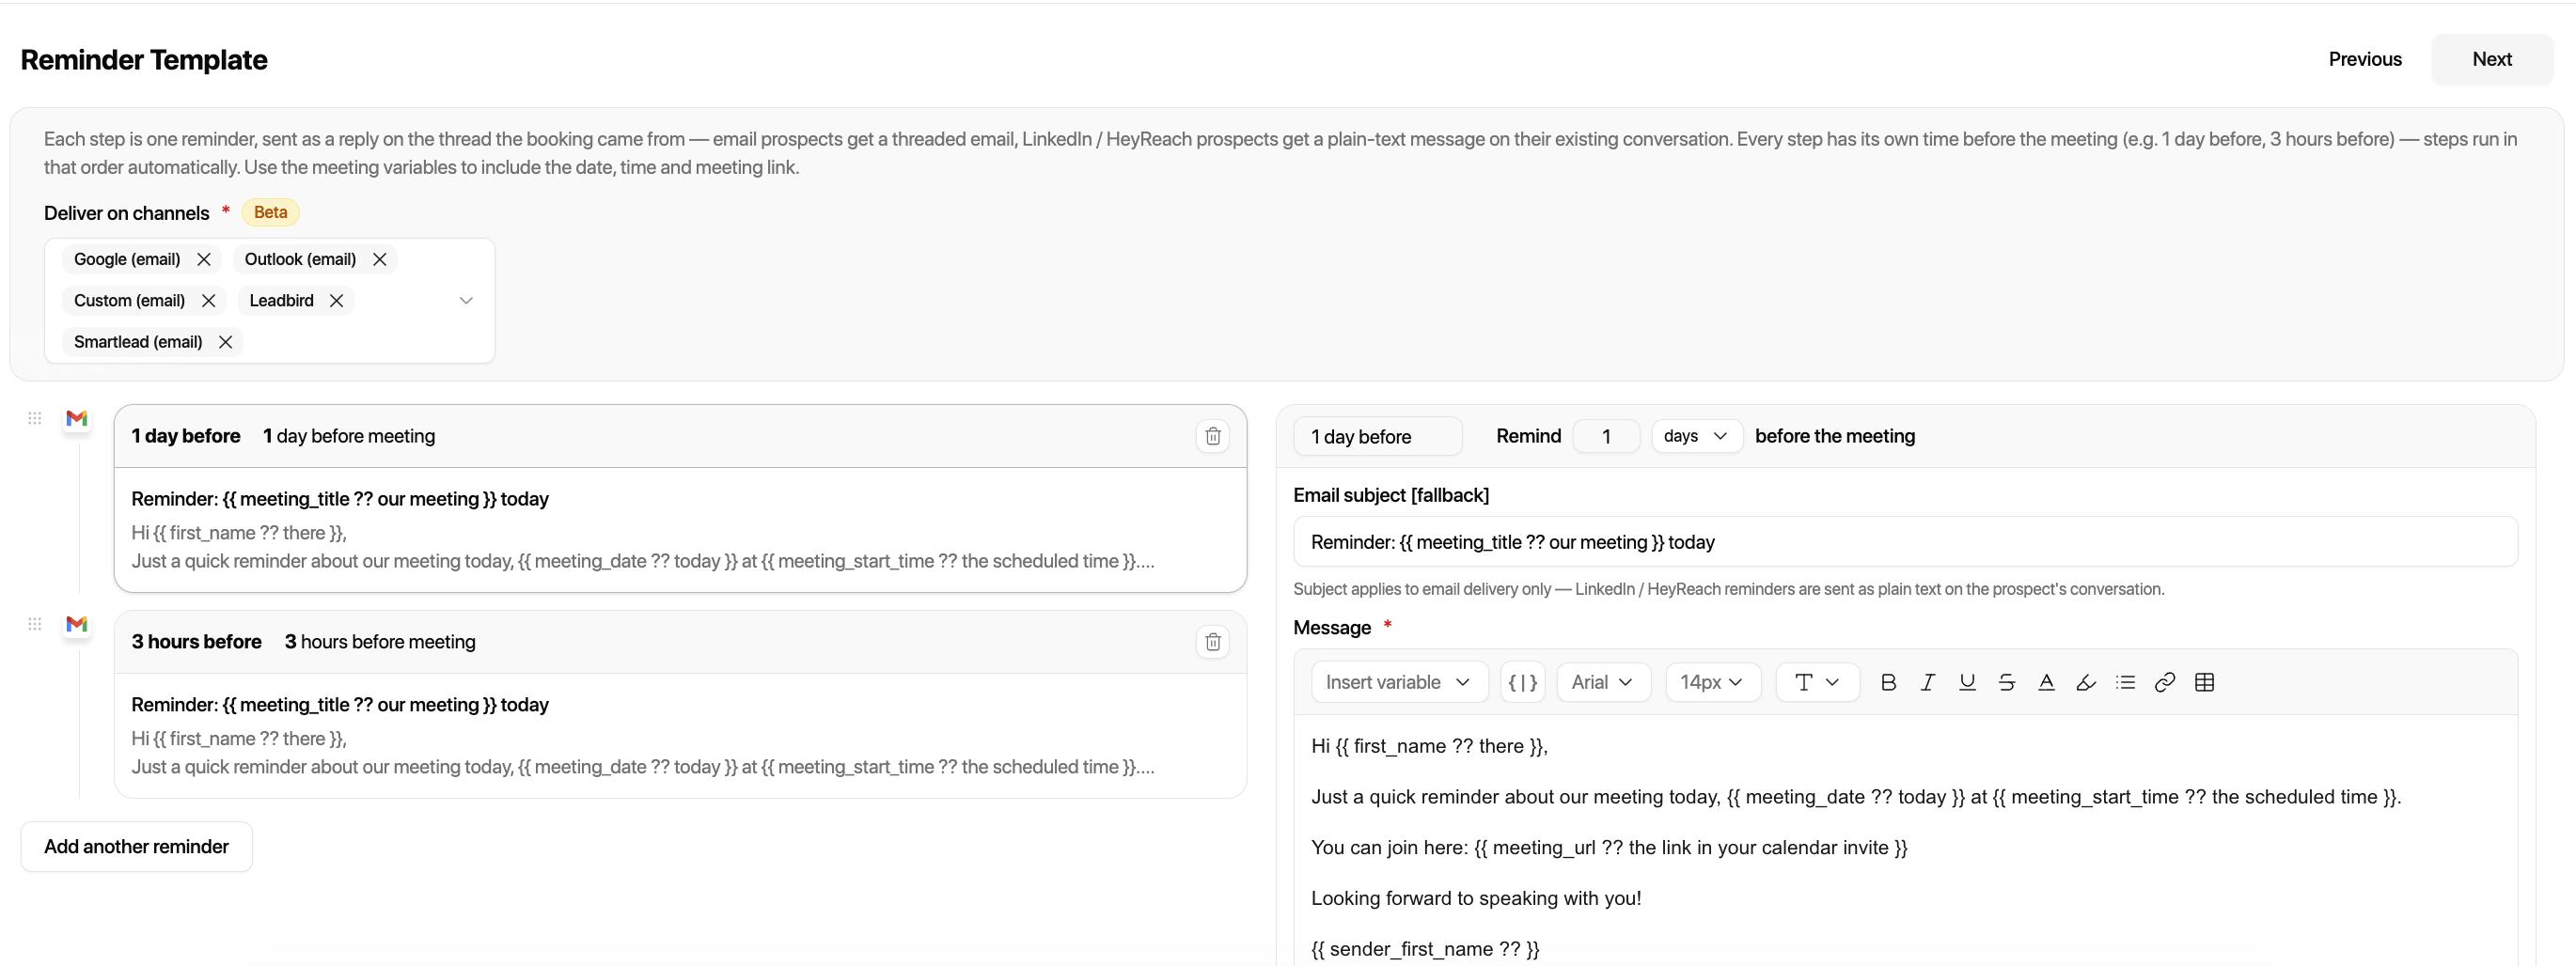Click the Beta badge
2576x966 pixels.
pyautogui.click(x=270, y=212)
